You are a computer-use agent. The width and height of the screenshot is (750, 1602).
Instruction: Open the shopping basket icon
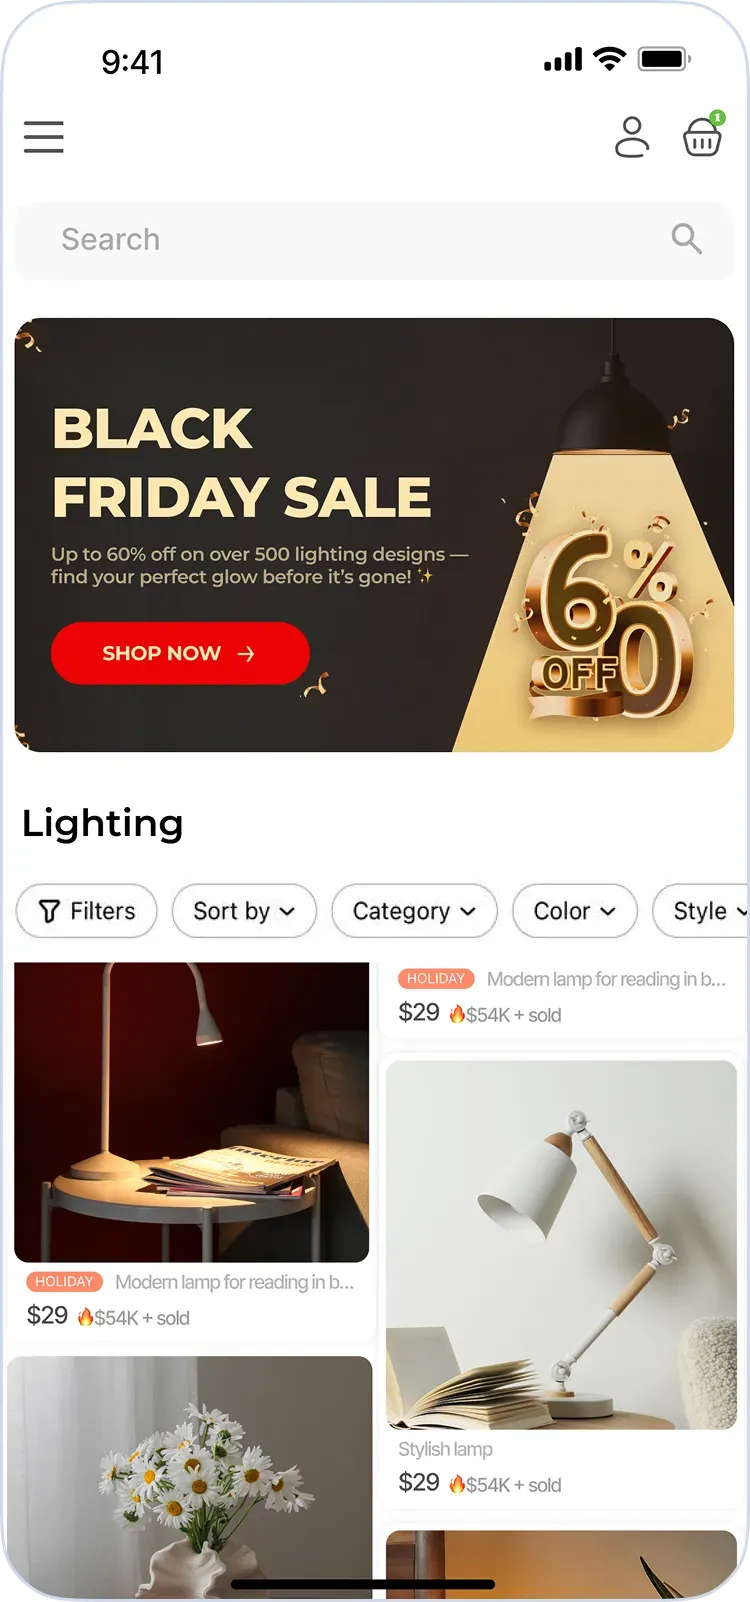point(702,139)
